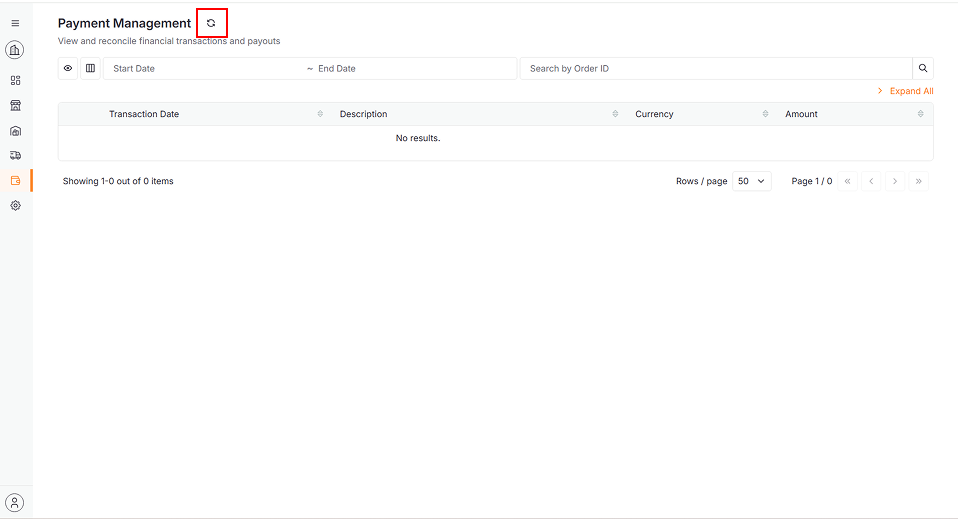Click the company building logo icon

point(15,50)
